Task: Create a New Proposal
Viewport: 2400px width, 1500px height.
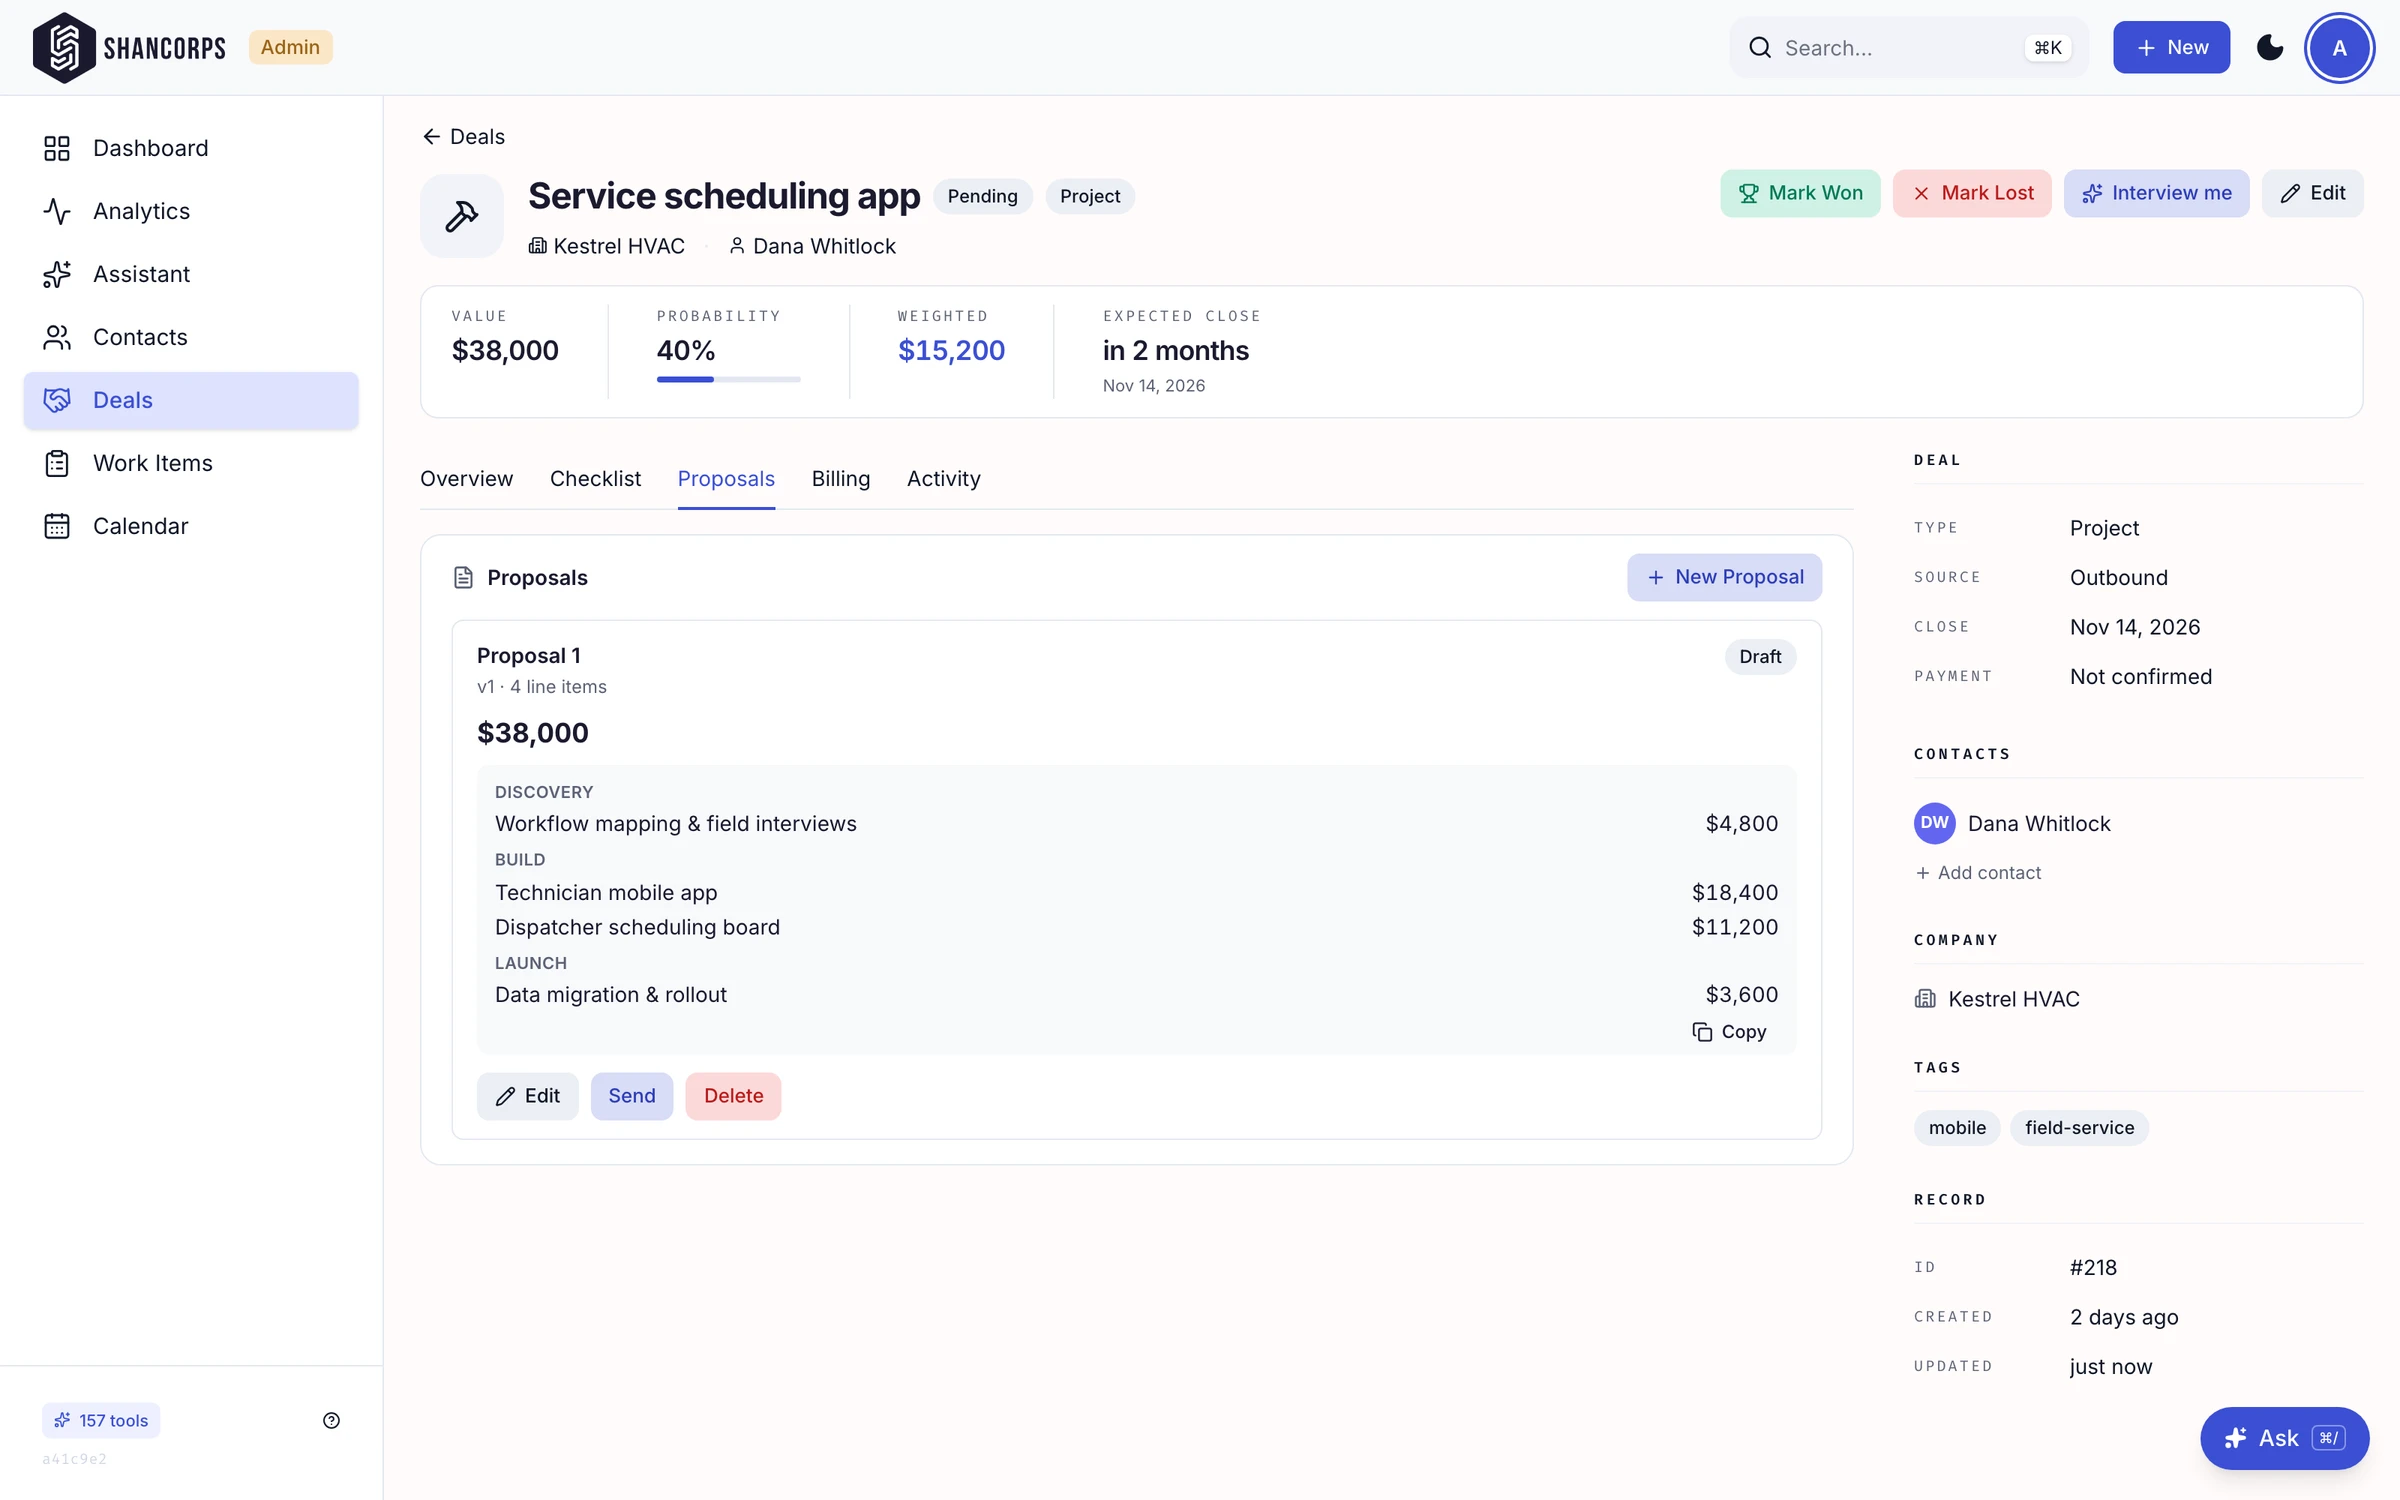Action: (x=1724, y=577)
